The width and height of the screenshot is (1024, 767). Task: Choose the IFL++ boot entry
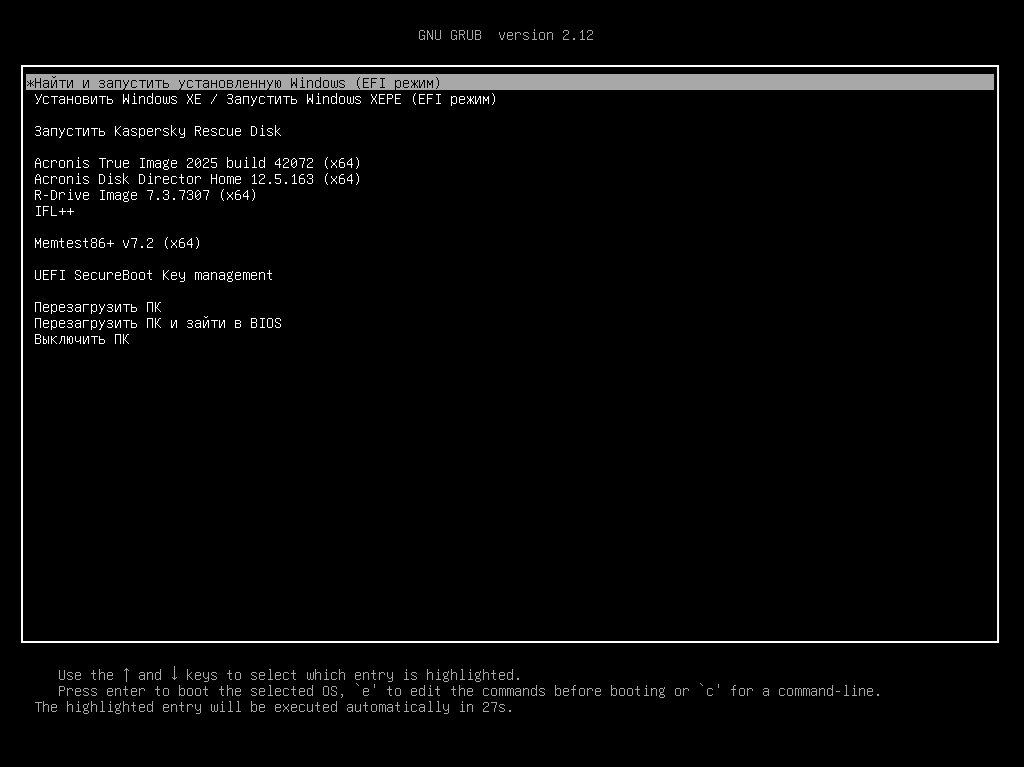tap(54, 211)
